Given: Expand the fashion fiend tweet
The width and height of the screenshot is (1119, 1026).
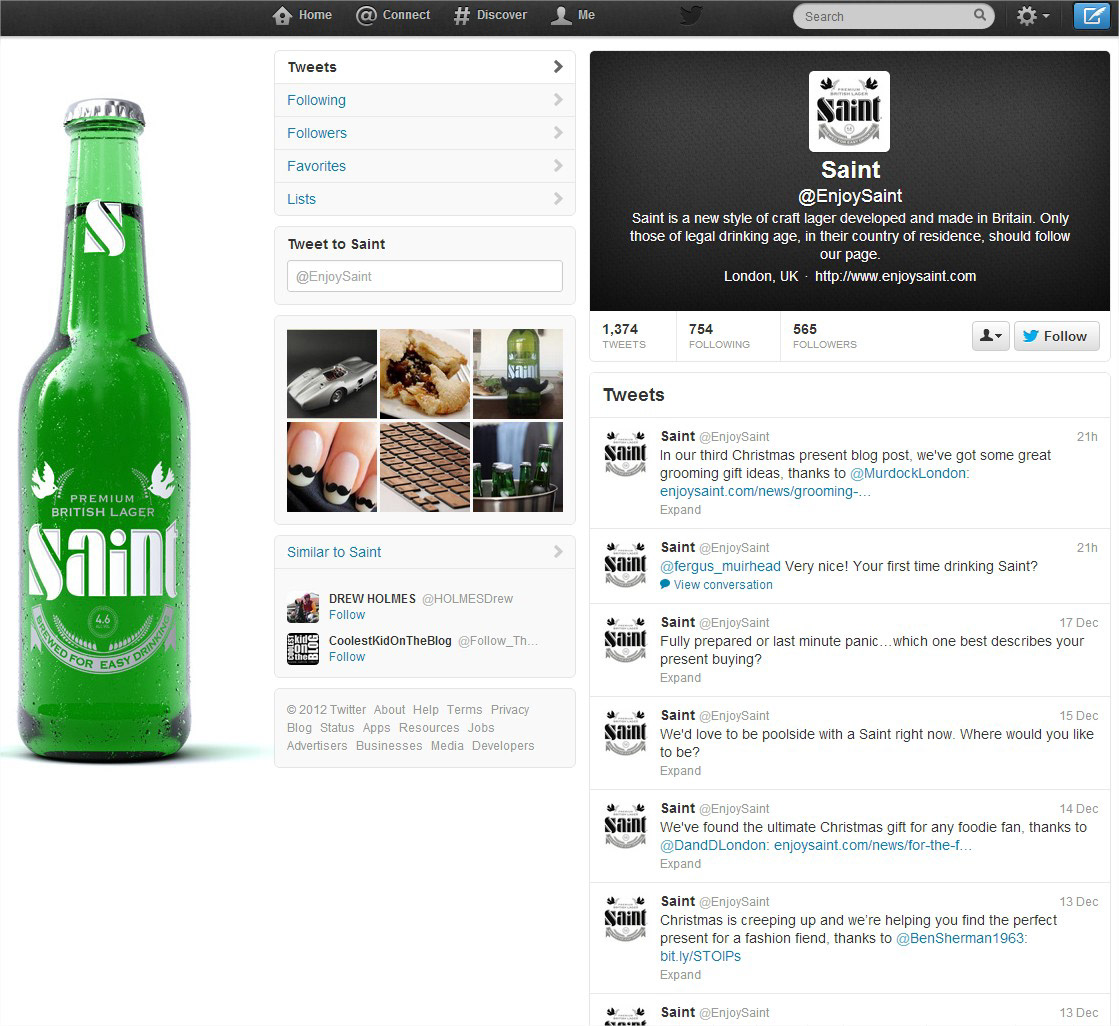Looking at the screenshot, I should pyautogui.click(x=680, y=975).
